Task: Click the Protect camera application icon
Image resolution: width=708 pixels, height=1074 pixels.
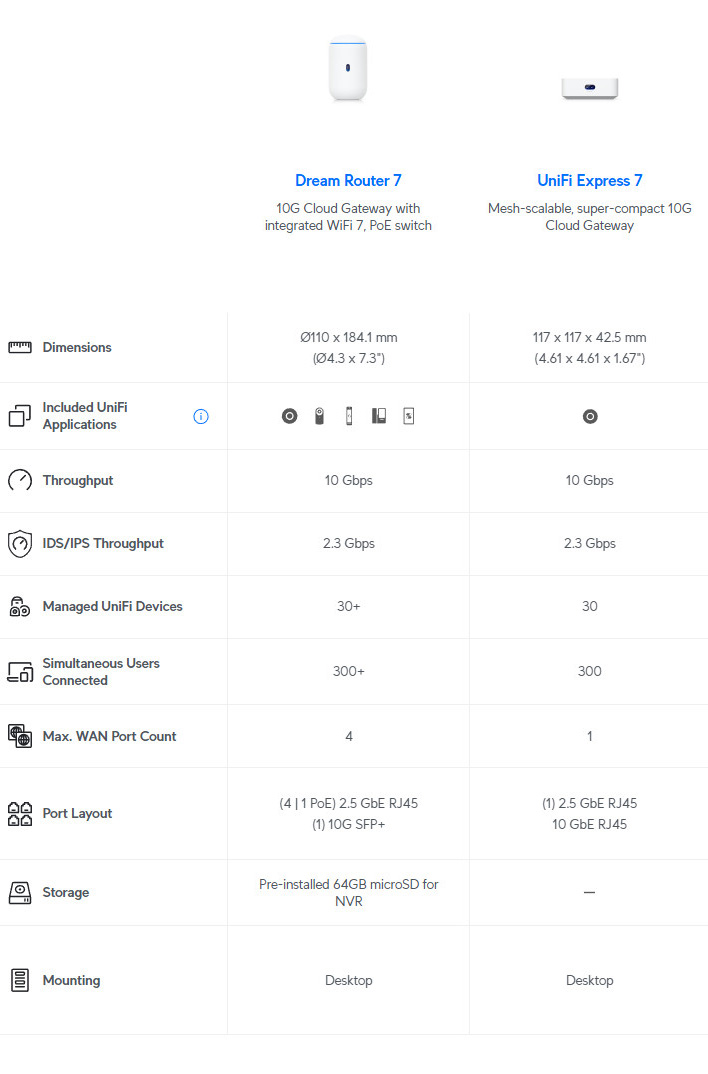Action: tap(319, 416)
